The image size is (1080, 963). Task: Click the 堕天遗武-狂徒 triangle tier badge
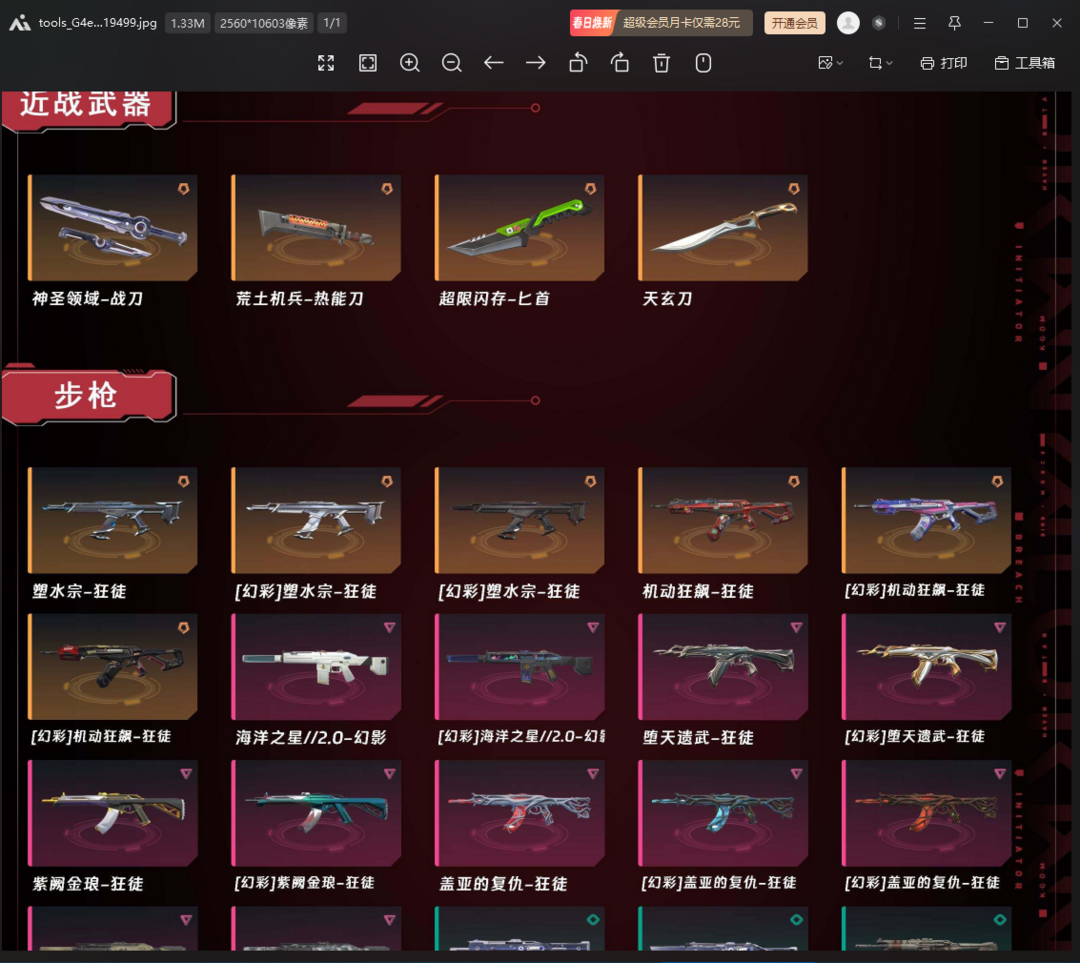(x=796, y=628)
